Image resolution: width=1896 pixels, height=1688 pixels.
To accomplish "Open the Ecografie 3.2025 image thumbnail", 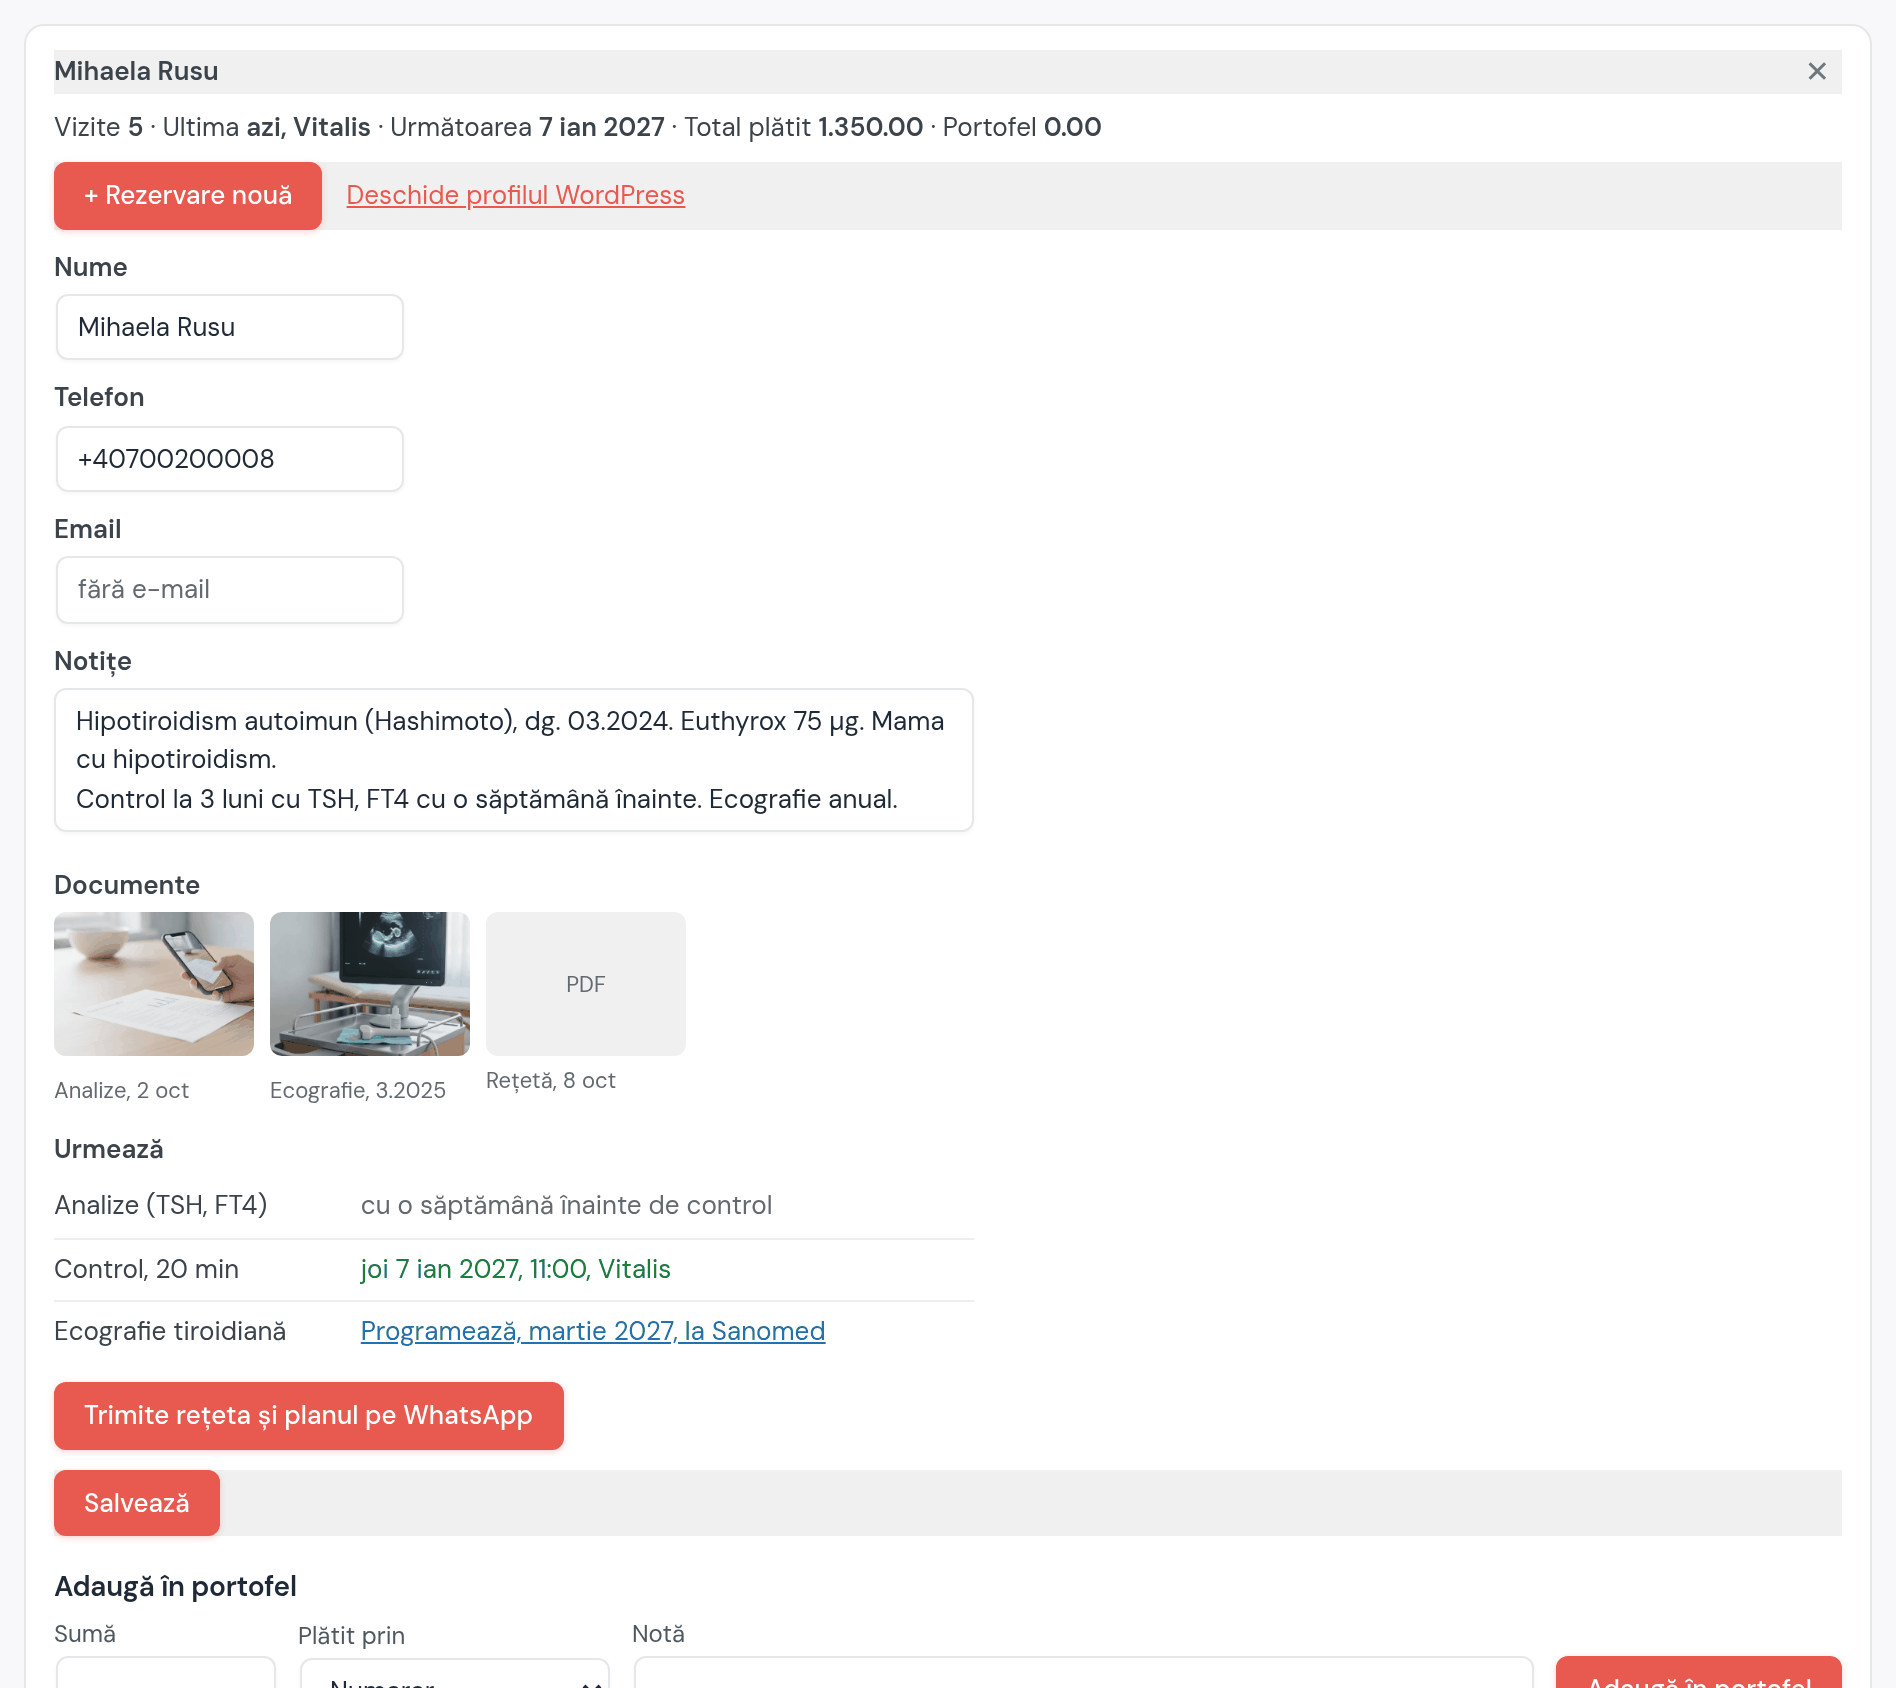I will click(370, 984).
